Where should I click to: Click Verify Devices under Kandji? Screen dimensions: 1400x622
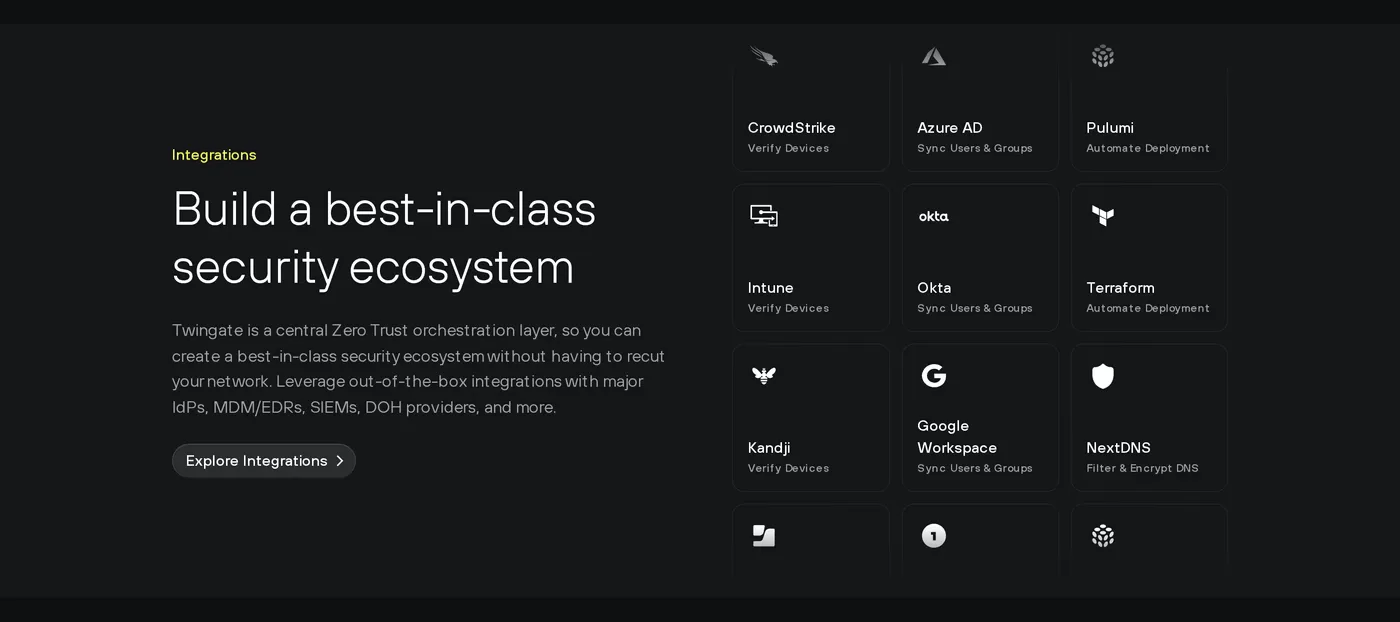[x=789, y=468]
